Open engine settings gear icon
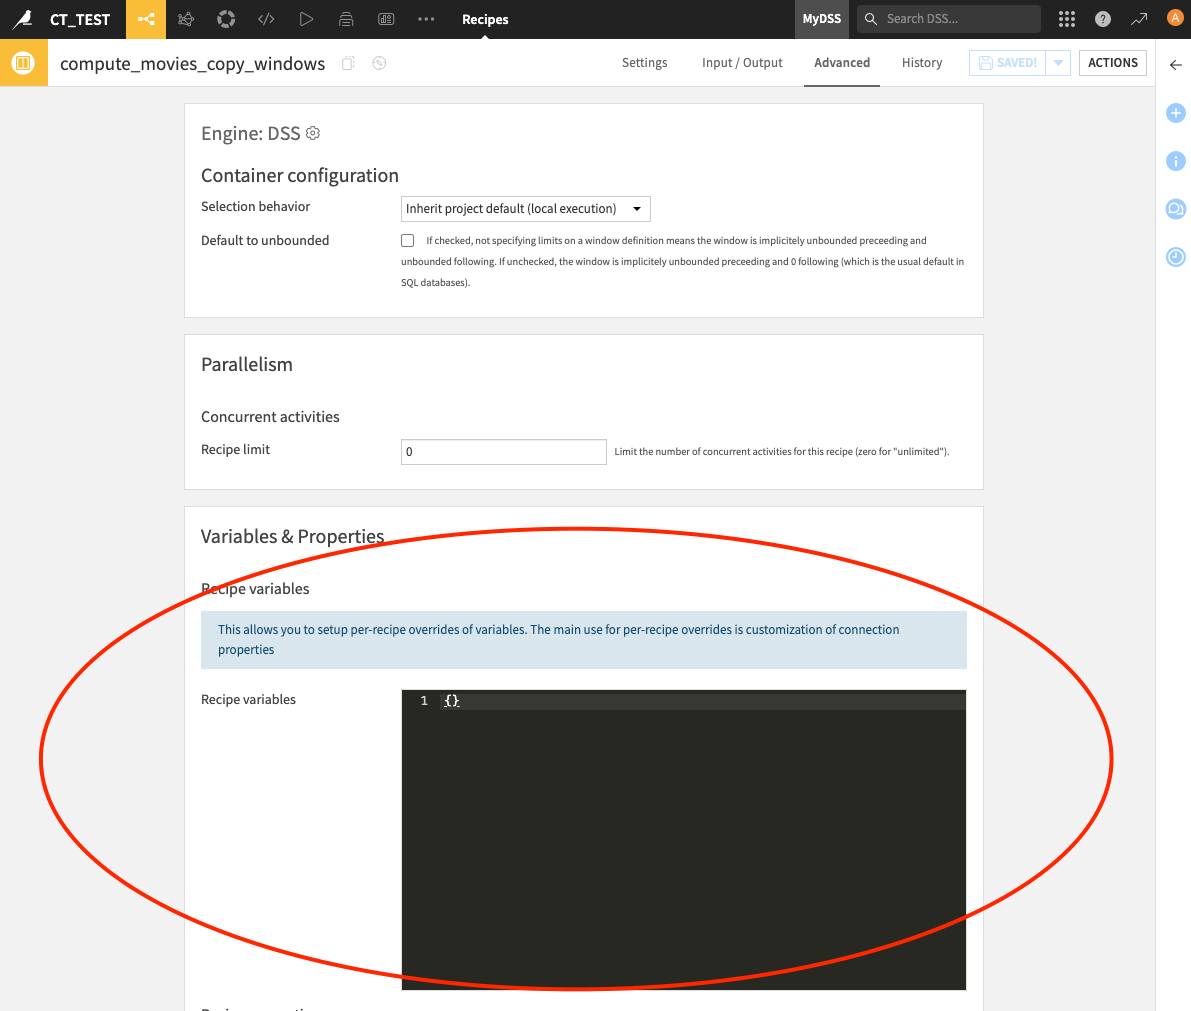 tap(313, 133)
